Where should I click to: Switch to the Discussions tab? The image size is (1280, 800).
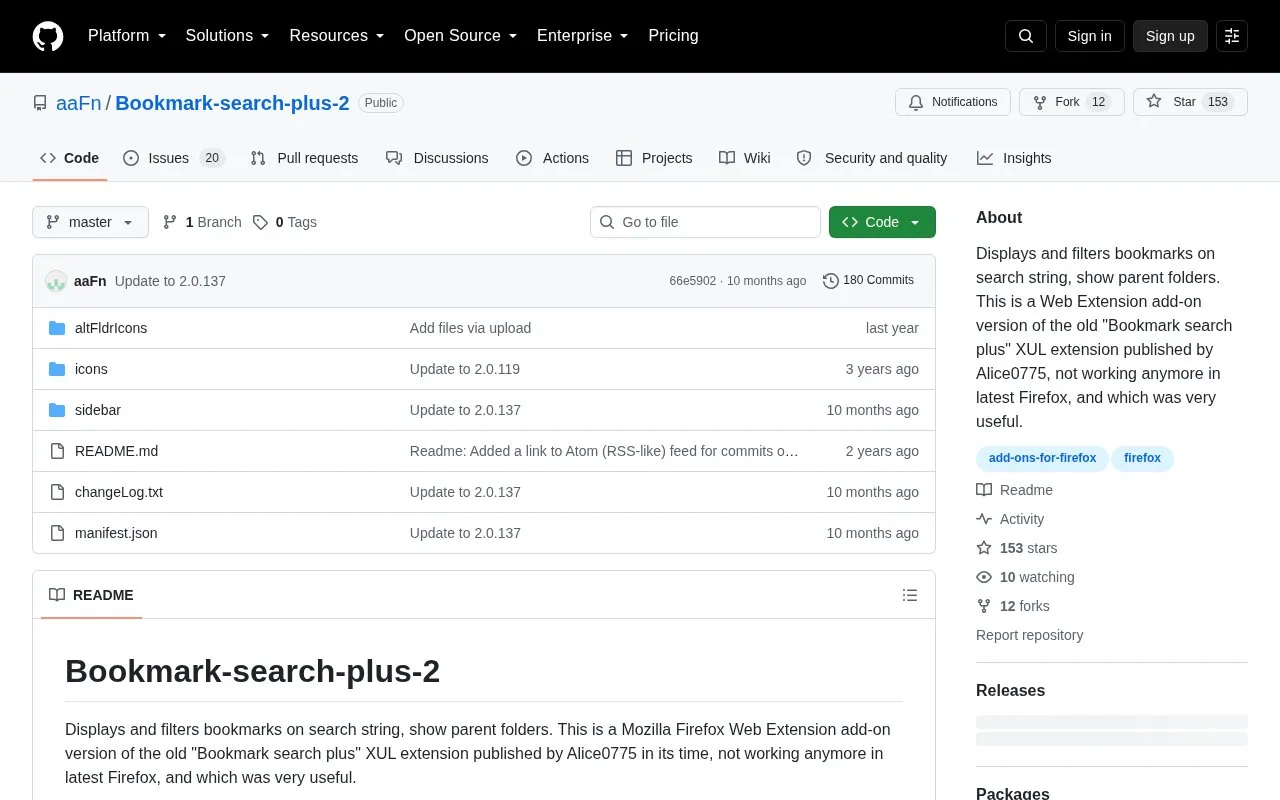click(x=437, y=158)
